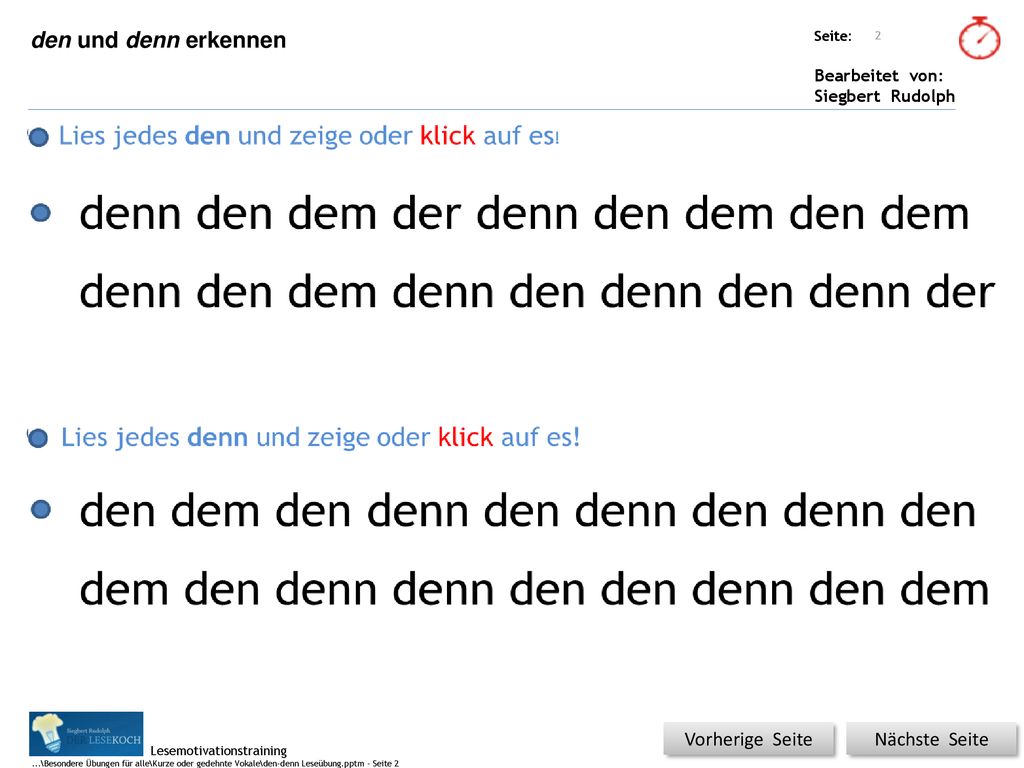
Task: Click the bullet beside the first word row
Action: pyautogui.click(x=40, y=212)
